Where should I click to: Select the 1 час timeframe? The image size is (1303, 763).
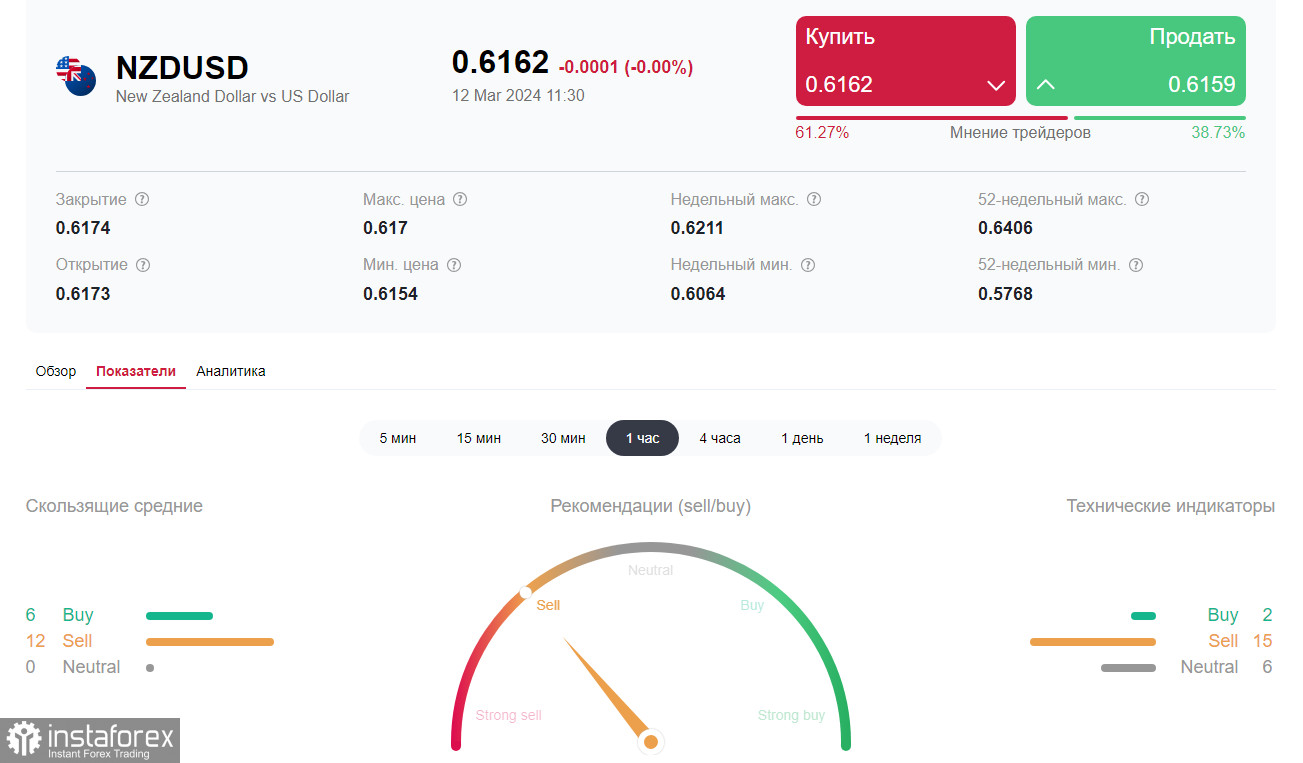tap(642, 438)
